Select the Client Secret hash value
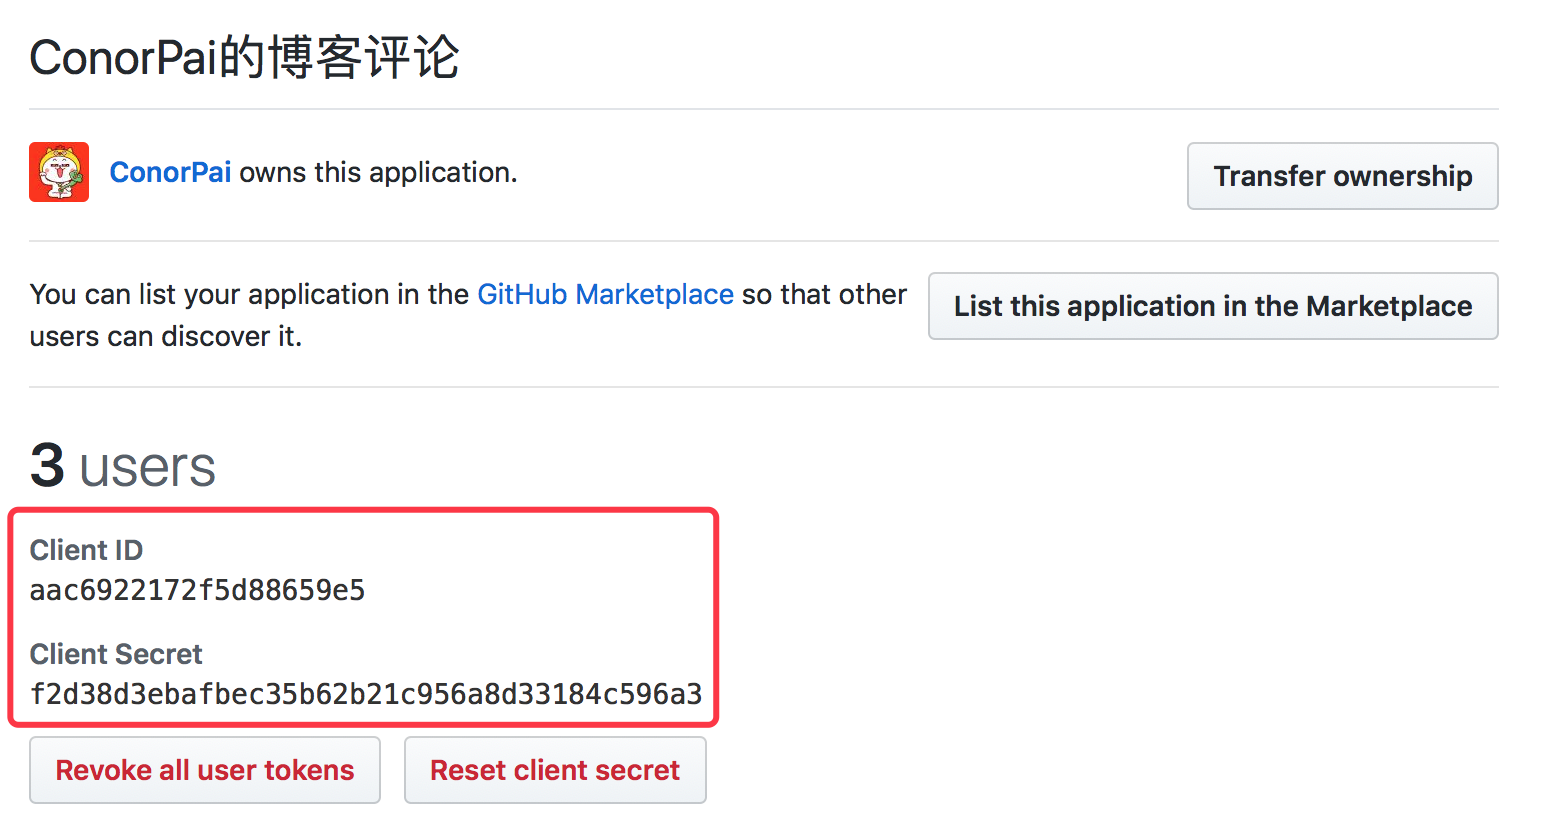This screenshot has height=826, width=1560. (366, 694)
